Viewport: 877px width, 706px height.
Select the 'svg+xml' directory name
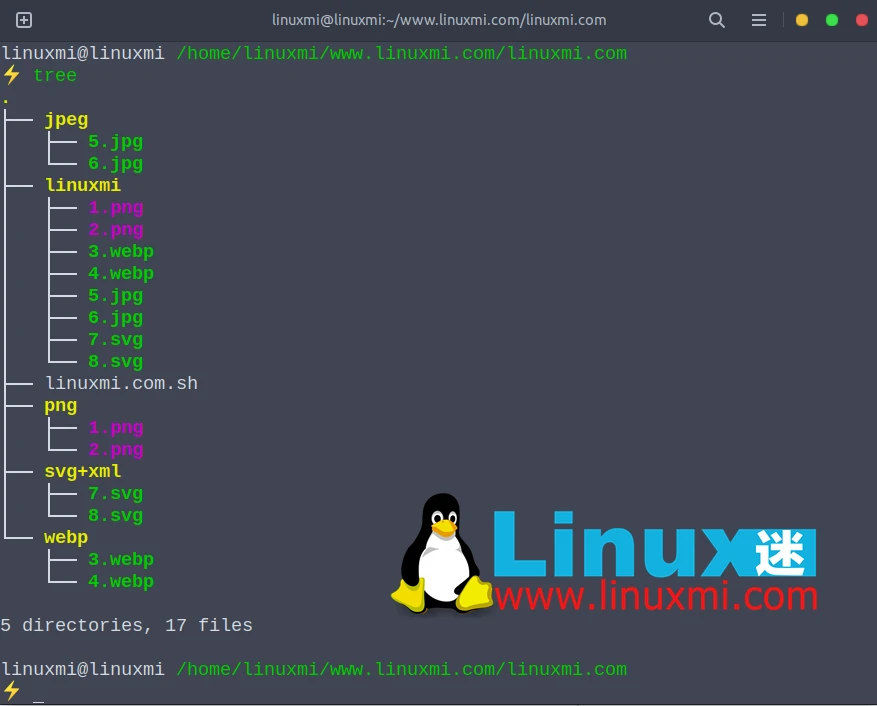pos(83,471)
